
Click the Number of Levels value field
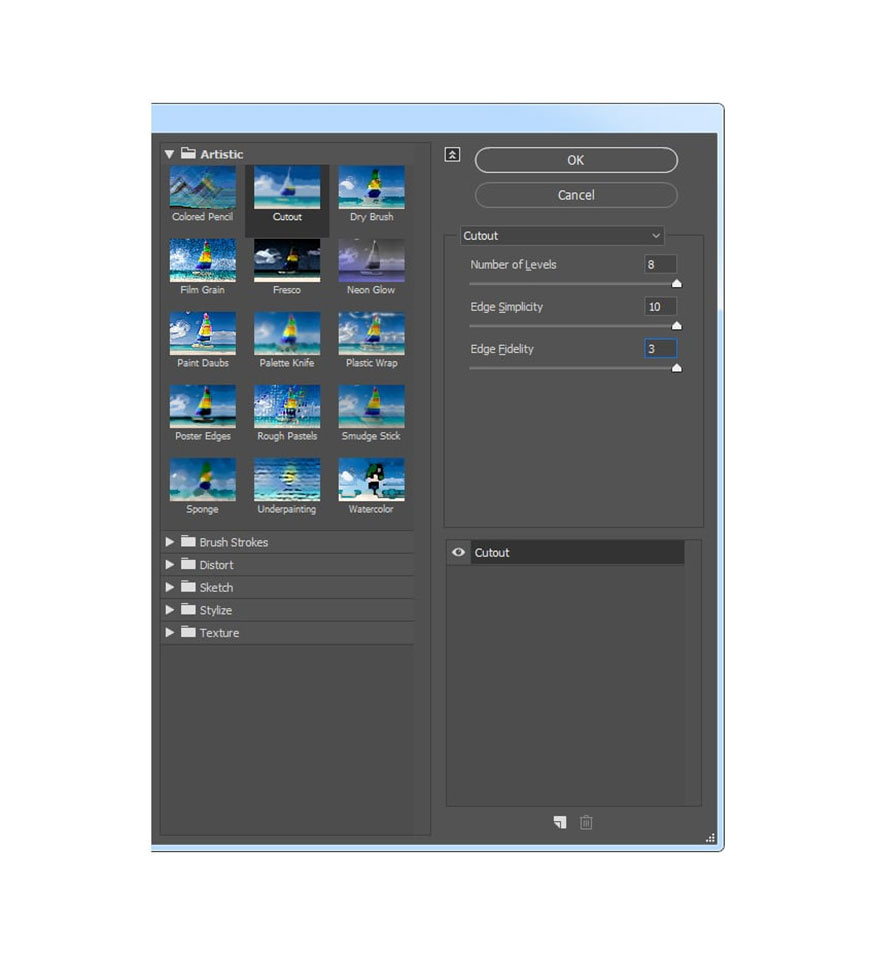tap(661, 264)
